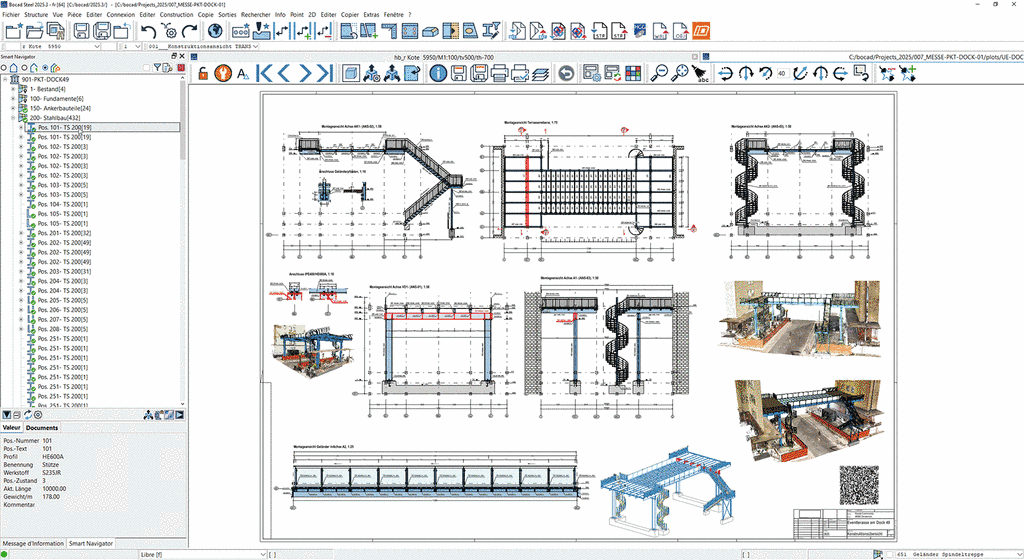Image resolution: width=1024 pixels, height=560 pixels.
Task: Click the open folder icon
Action: pos(34,31)
